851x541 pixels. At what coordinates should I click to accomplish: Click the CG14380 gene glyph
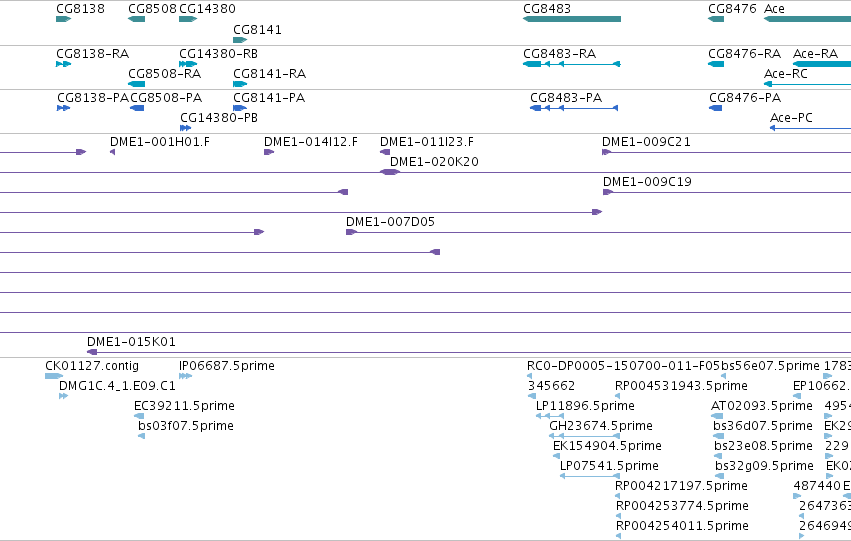[x=188, y=19]
